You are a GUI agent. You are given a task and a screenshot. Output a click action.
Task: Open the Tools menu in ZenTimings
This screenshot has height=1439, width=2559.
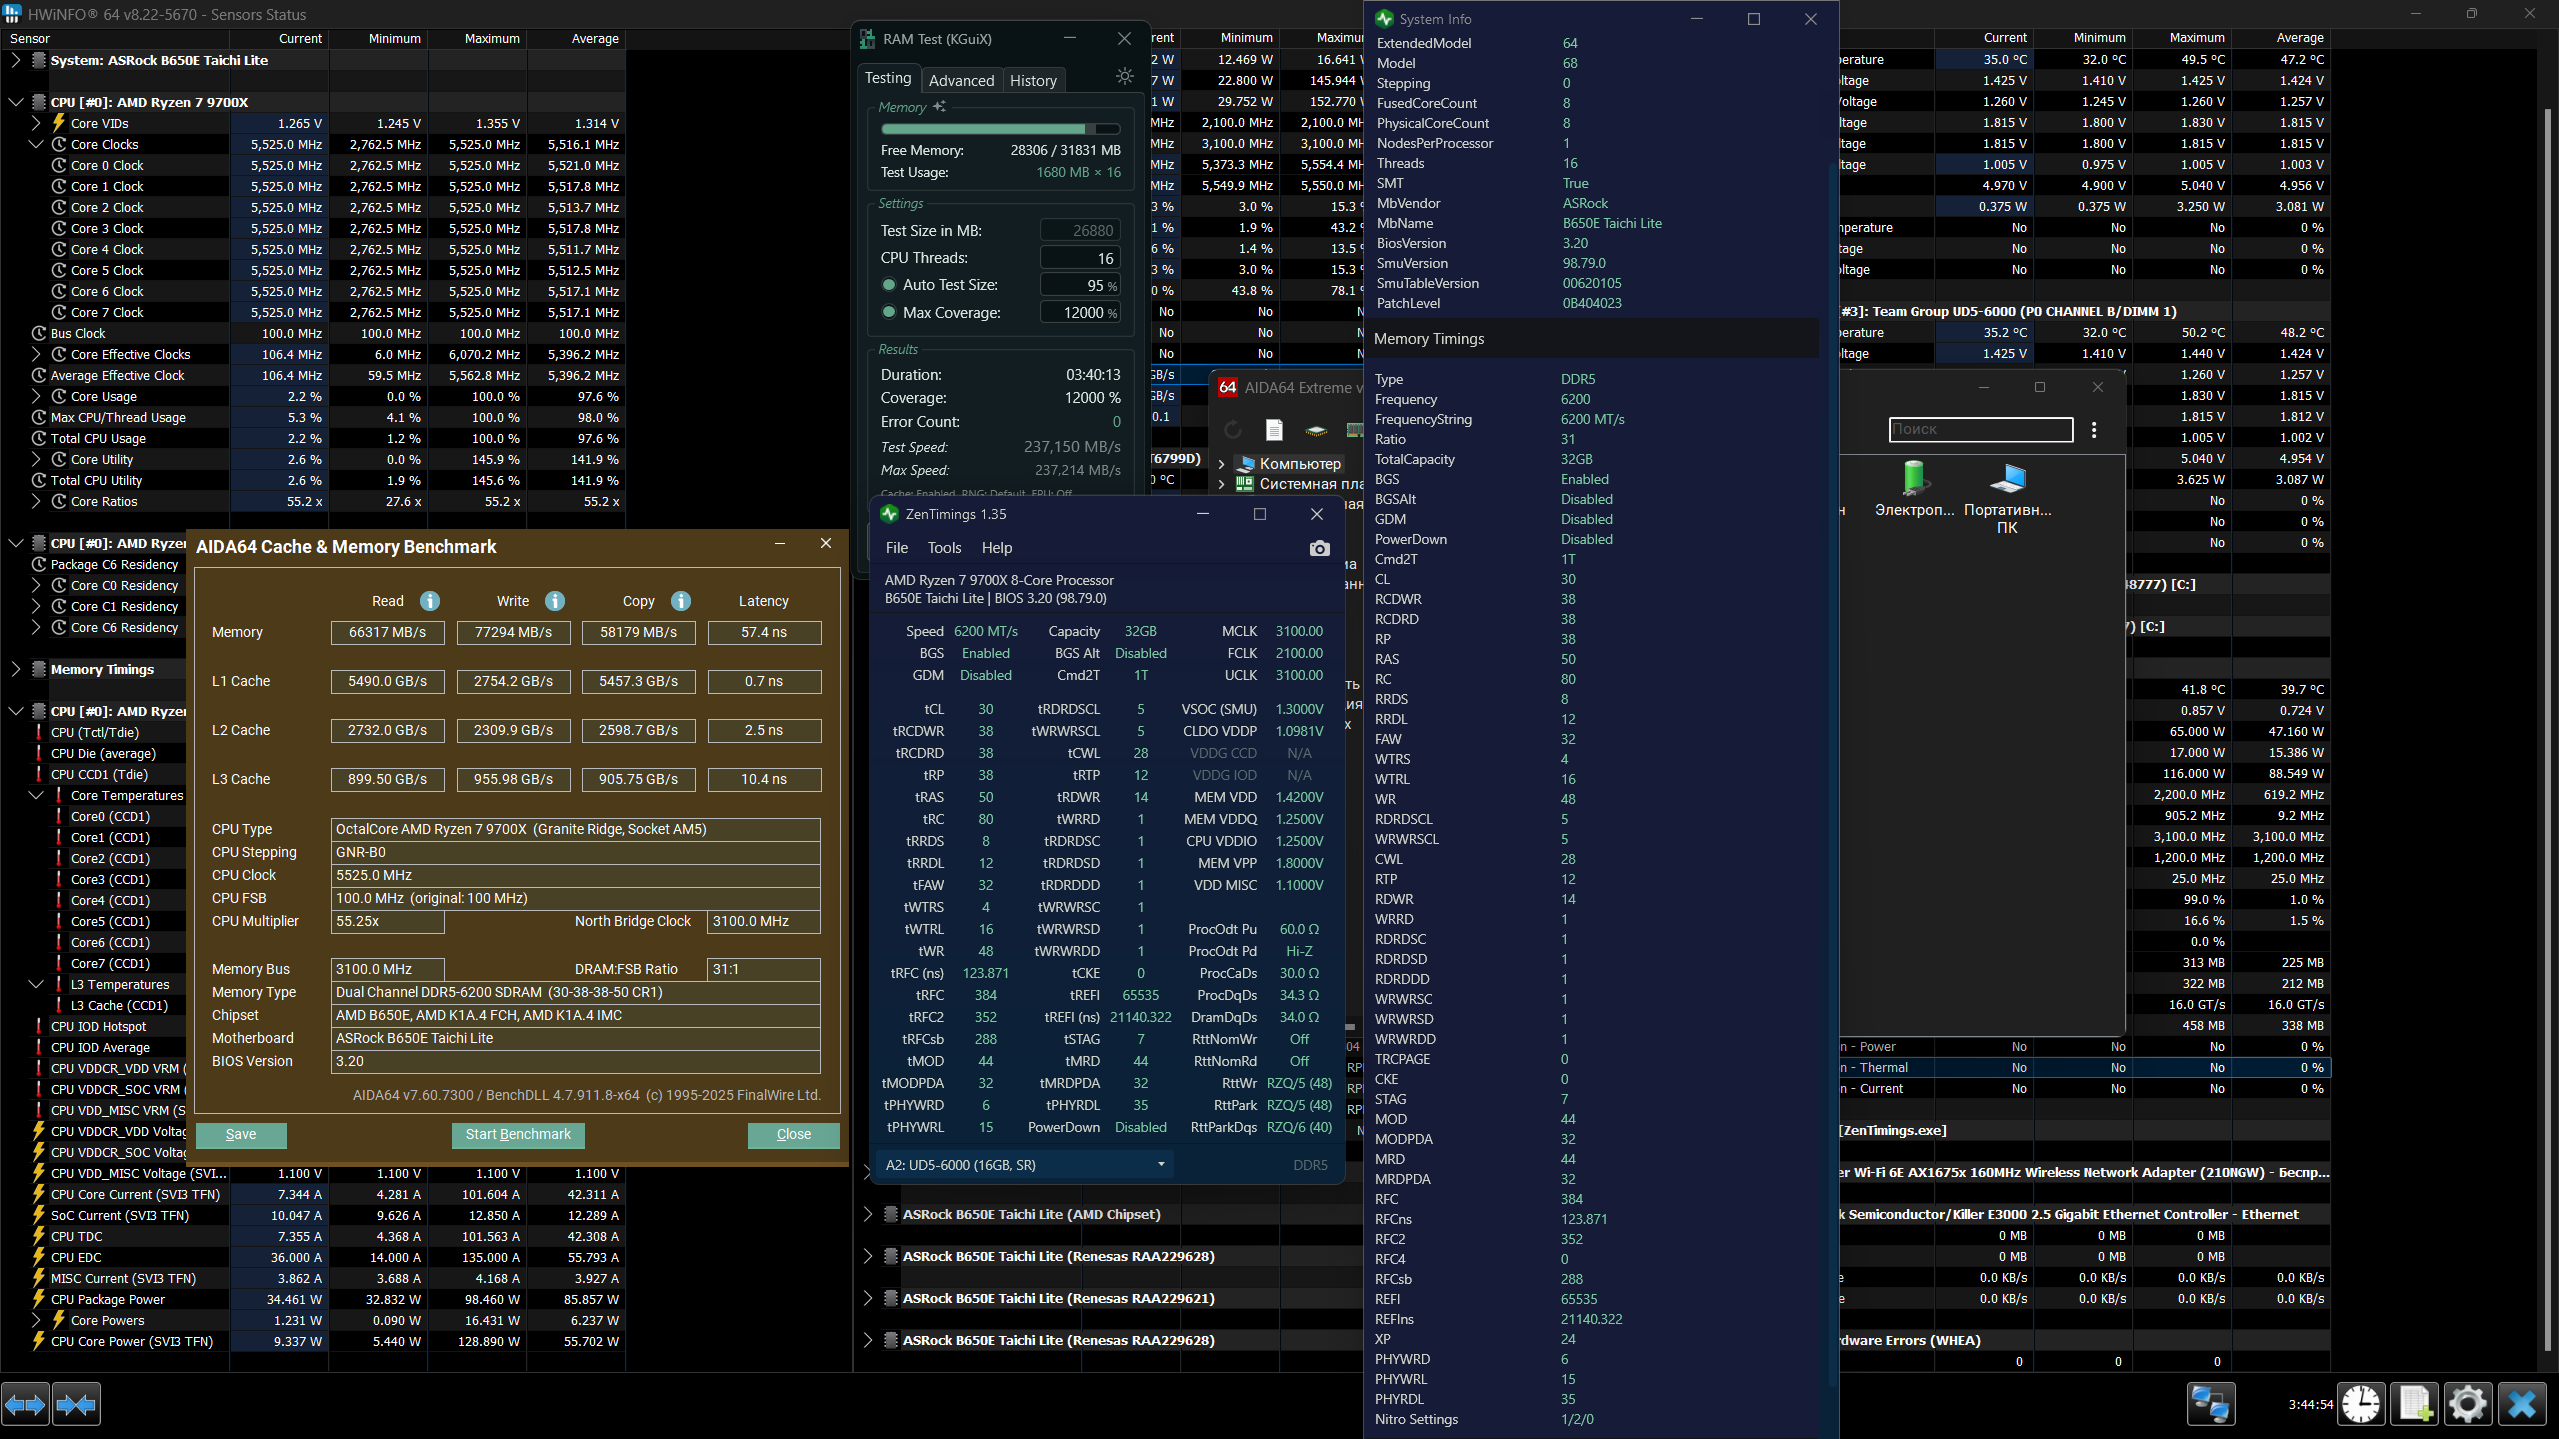(943, 548)
